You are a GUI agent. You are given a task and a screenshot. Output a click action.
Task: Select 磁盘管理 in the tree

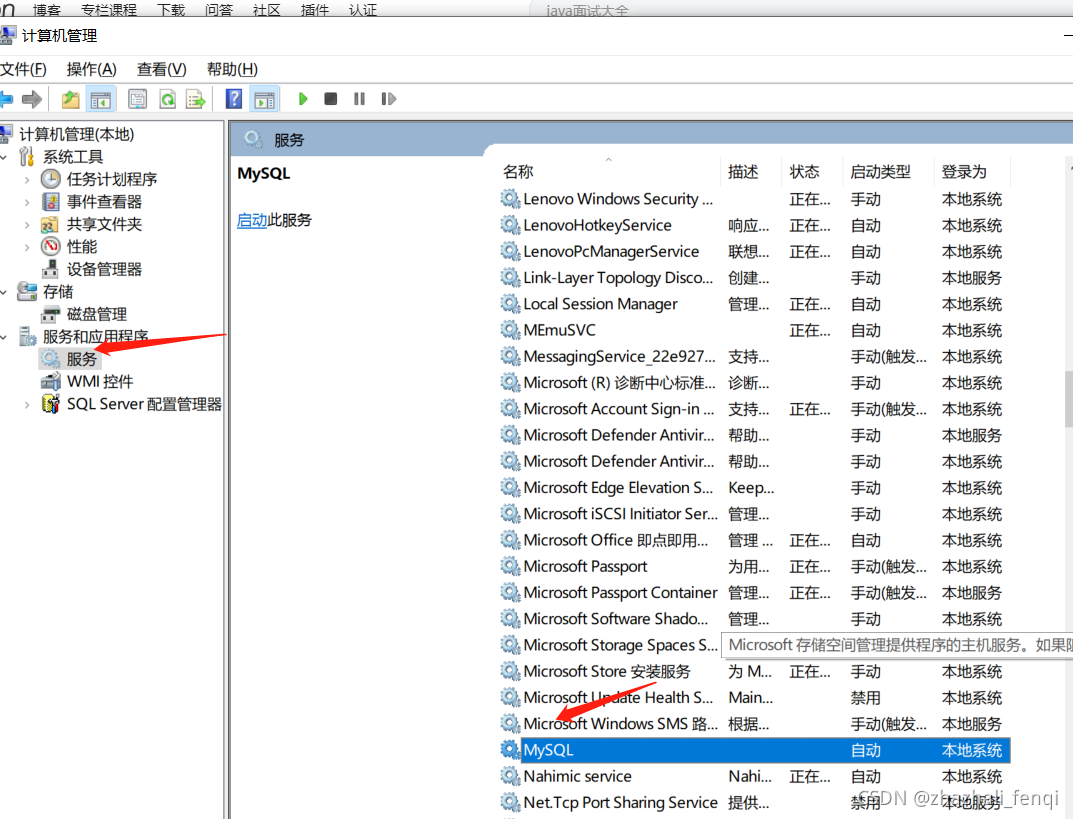[x=96, y=315]
